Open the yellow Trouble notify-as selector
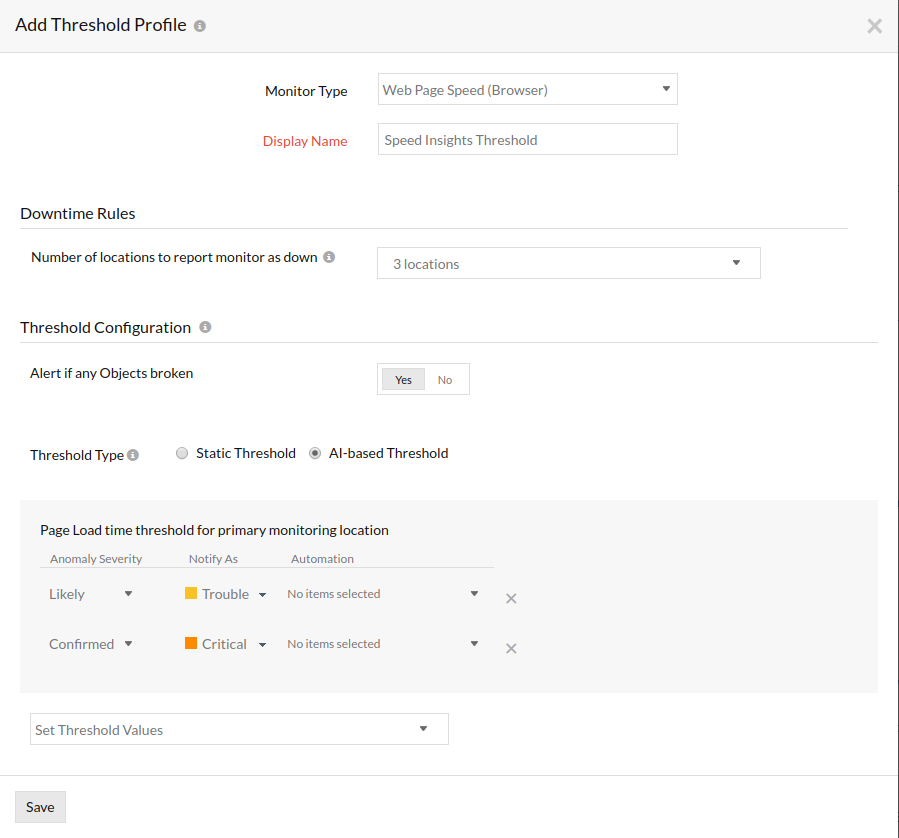Image resolution: width=899 pixels, height=838 pixels. [x=226, y=594]
